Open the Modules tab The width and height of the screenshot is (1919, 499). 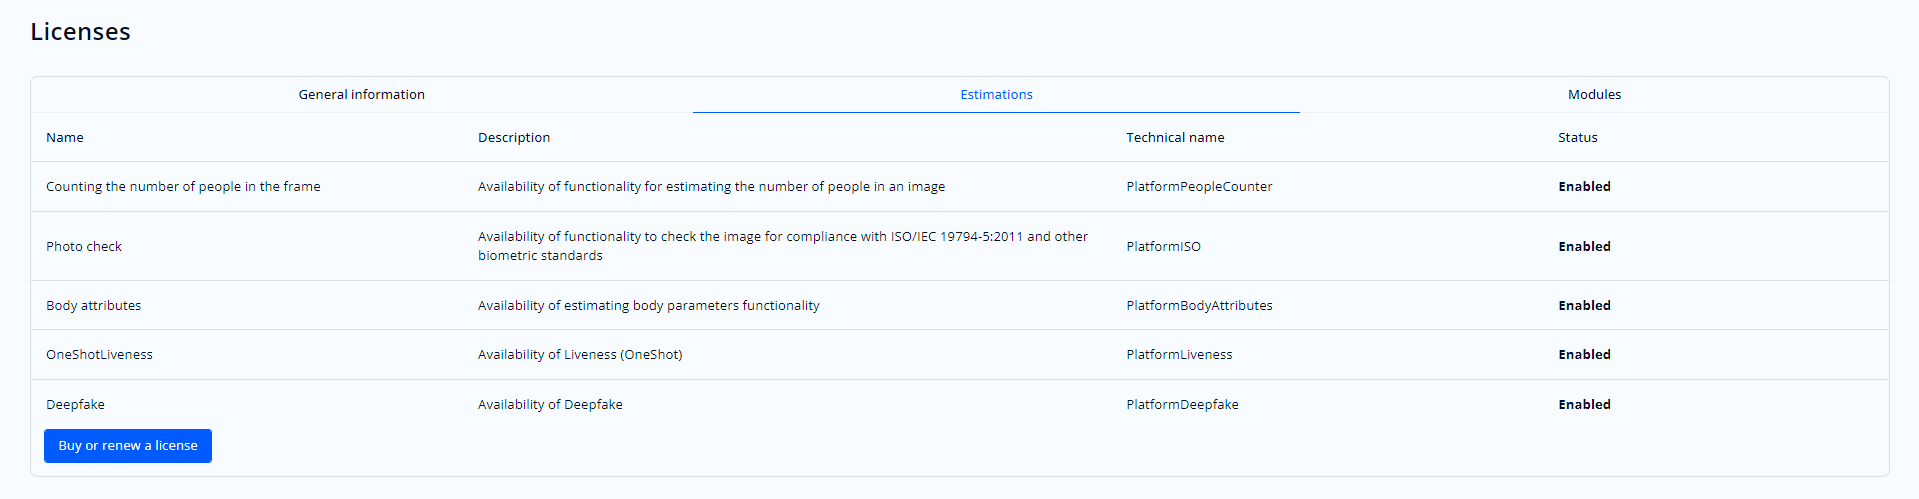point(1594,95)
